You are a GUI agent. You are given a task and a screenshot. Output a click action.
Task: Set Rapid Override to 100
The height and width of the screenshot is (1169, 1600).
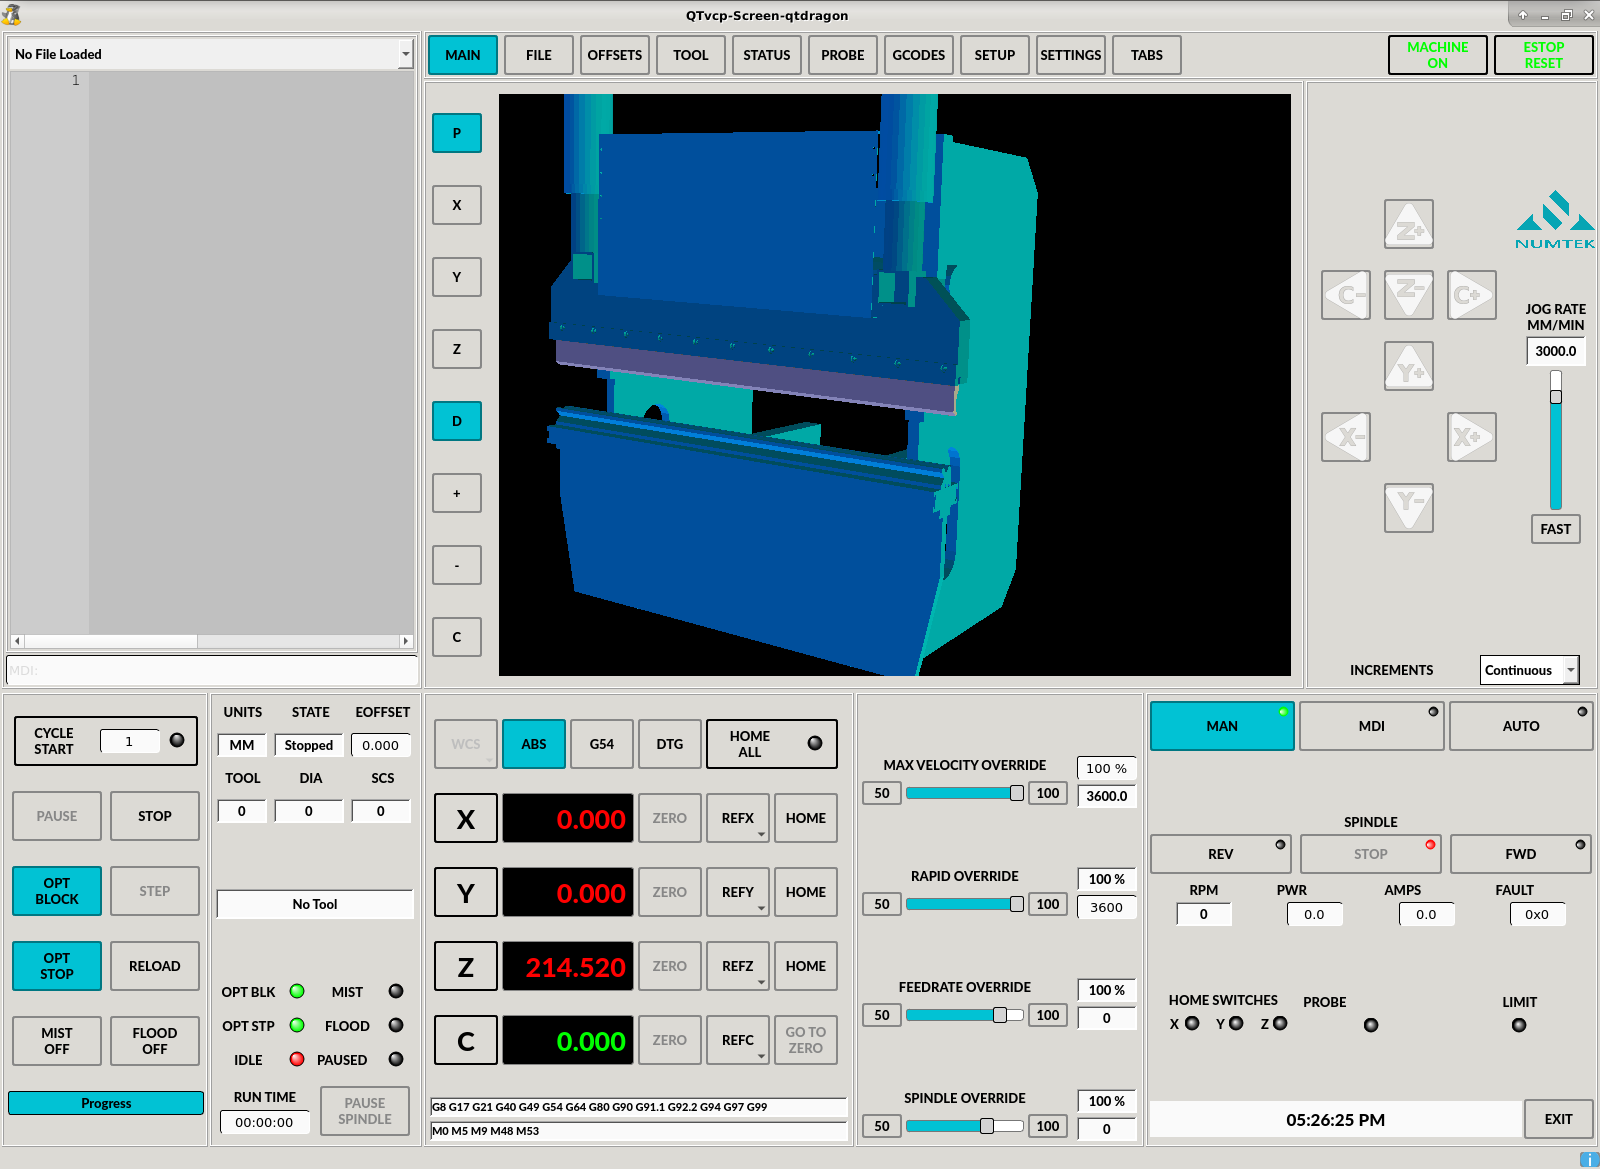(1048, 904)
